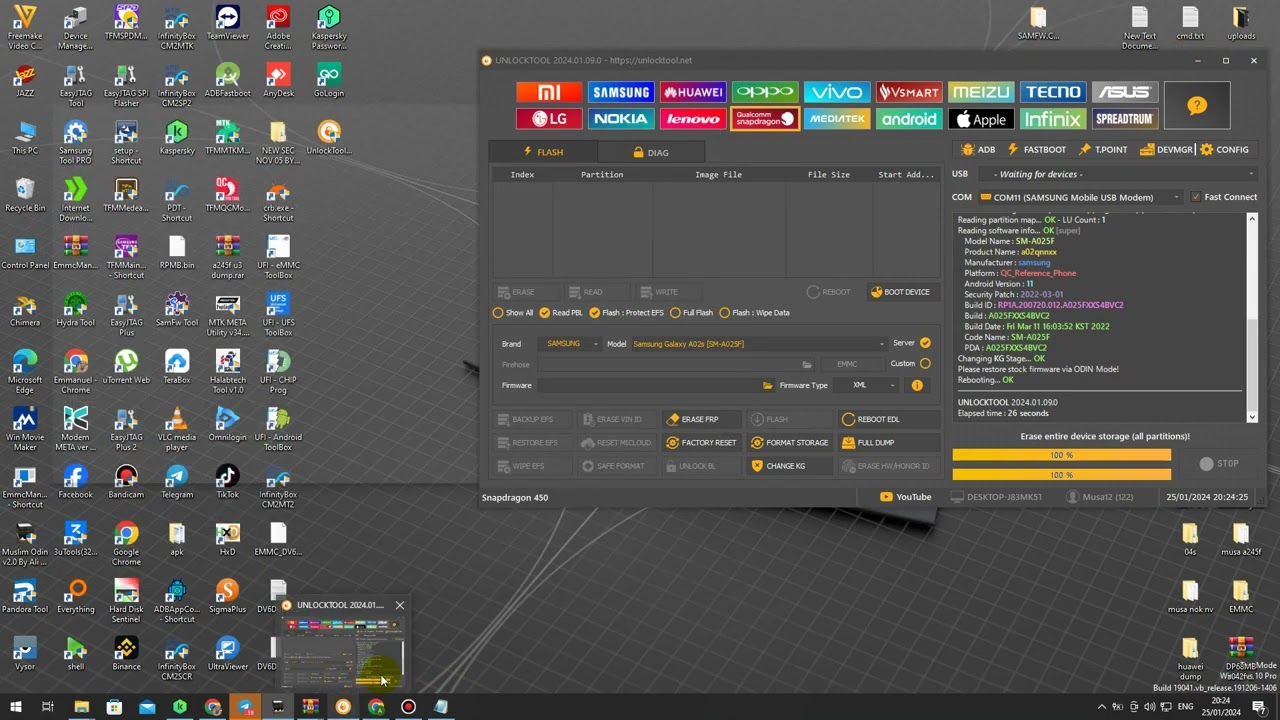Choose the Samsung brand tile
This screenshot has width=1280, height=720.
tap(621, 92)
